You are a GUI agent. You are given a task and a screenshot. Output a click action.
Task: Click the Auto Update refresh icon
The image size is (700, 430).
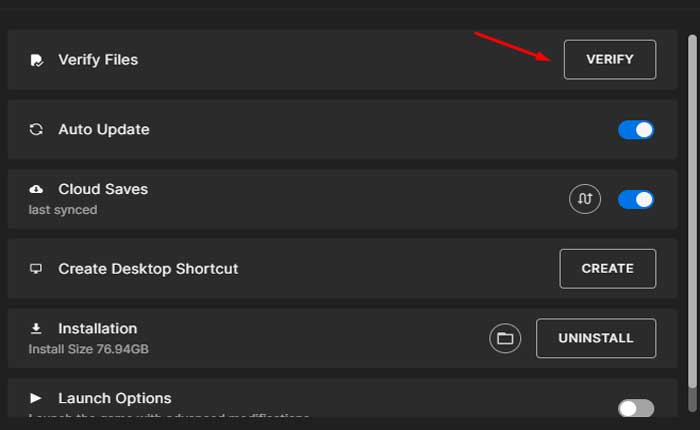pyautogui.click(x=37, y=130)
